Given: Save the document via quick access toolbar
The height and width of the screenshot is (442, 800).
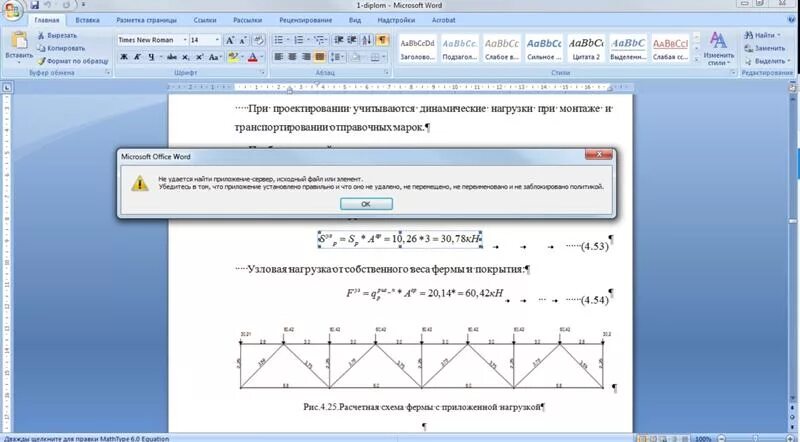Looking at the screenshot, I should coord(35,5).
